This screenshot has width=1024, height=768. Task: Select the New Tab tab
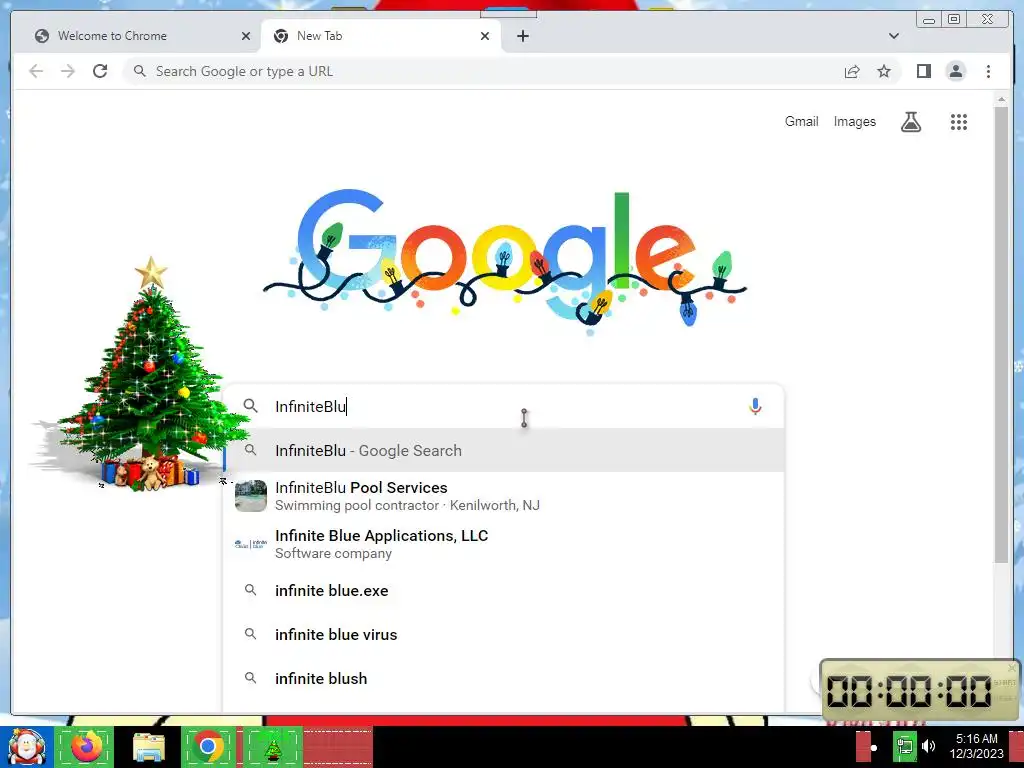[x=381, y=36]
